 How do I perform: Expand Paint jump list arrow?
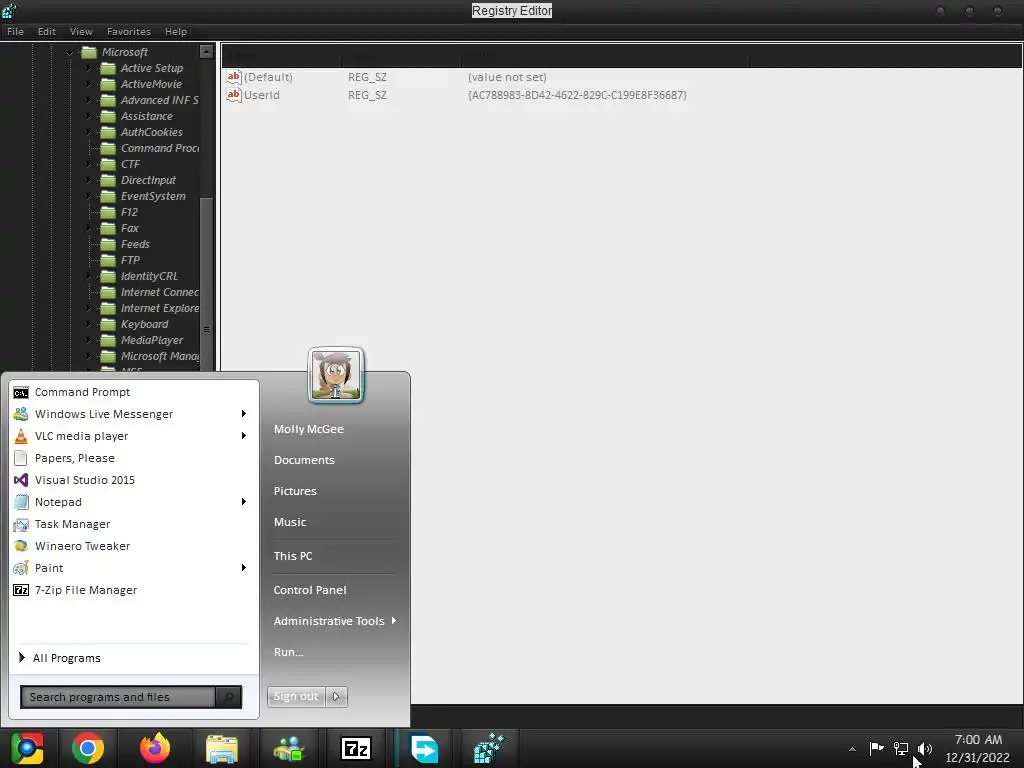[x=244, y=568]
